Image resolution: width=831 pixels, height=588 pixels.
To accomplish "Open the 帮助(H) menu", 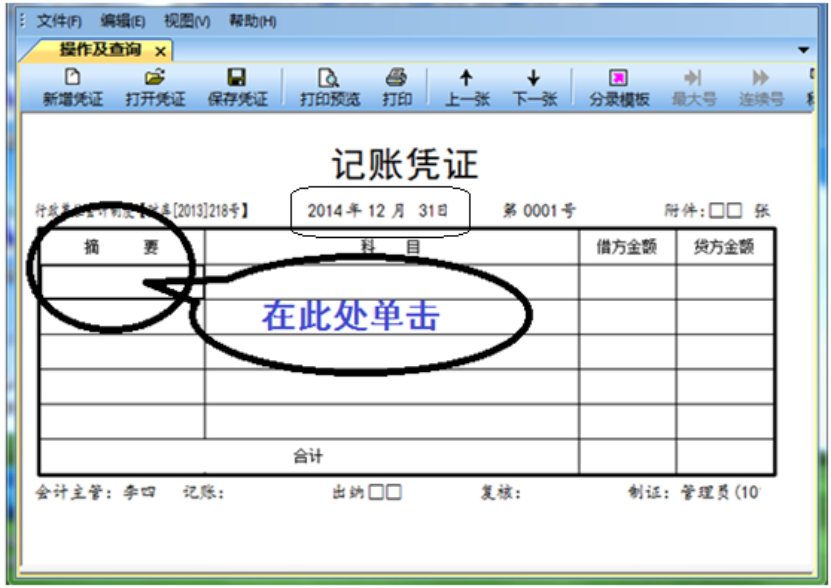I will pos(252,21).
